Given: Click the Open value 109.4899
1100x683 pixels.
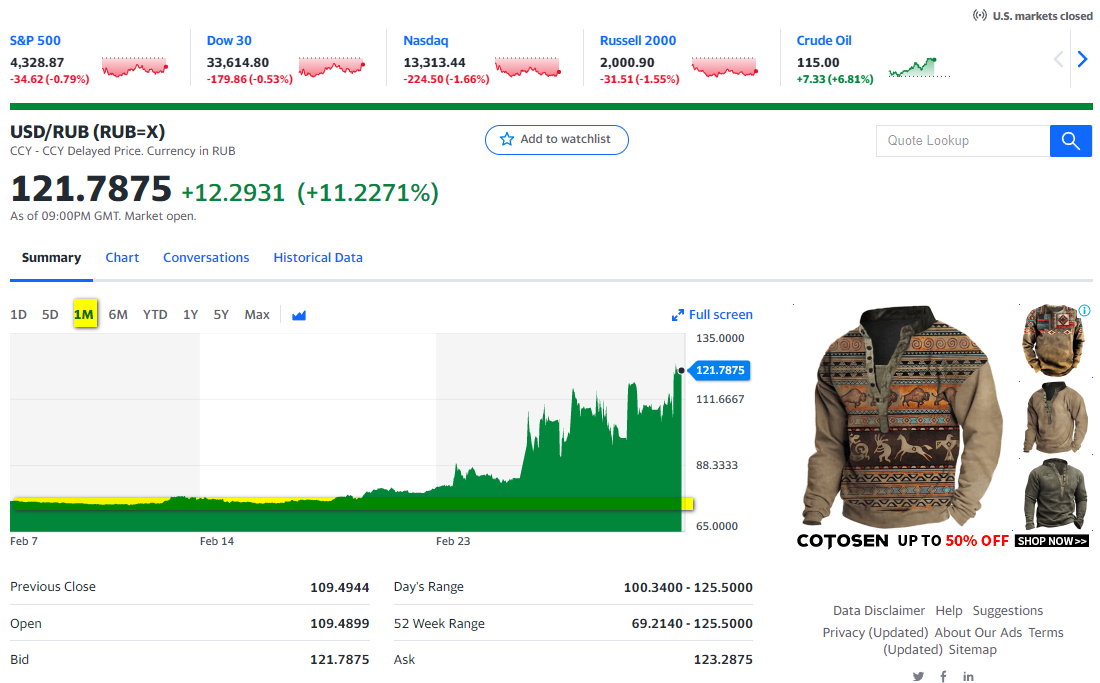Looking at the screenshot, I should (x=340, y=624).
